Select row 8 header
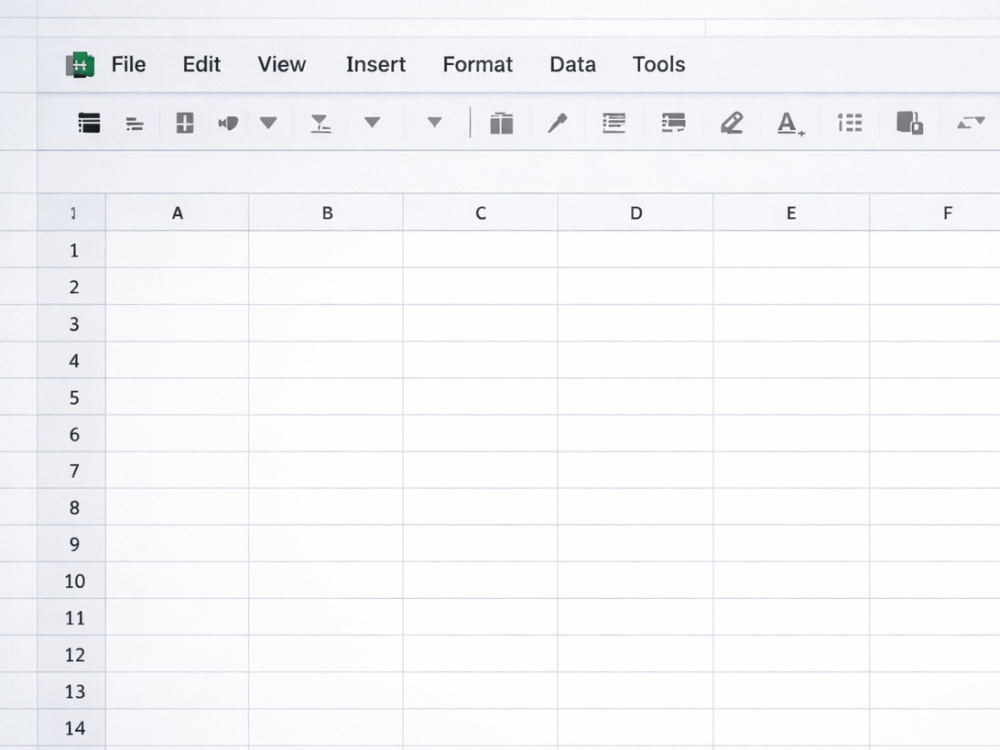 [71, 507]
